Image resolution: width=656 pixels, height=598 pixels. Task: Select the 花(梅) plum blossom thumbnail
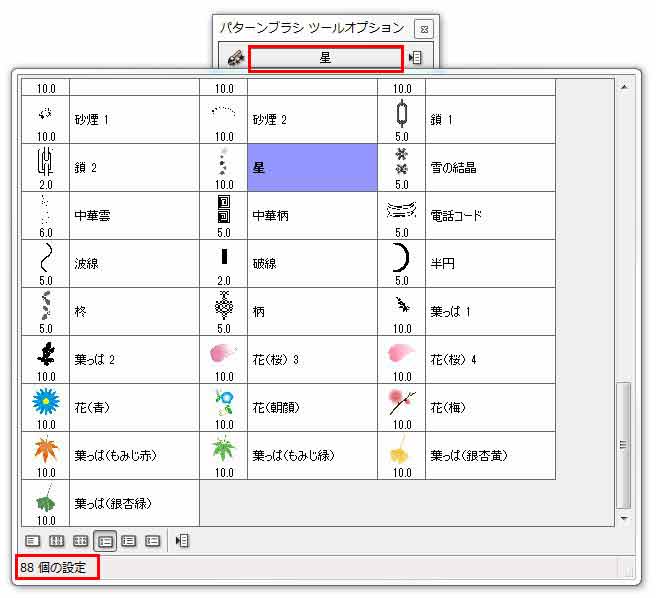coord(402,402)
